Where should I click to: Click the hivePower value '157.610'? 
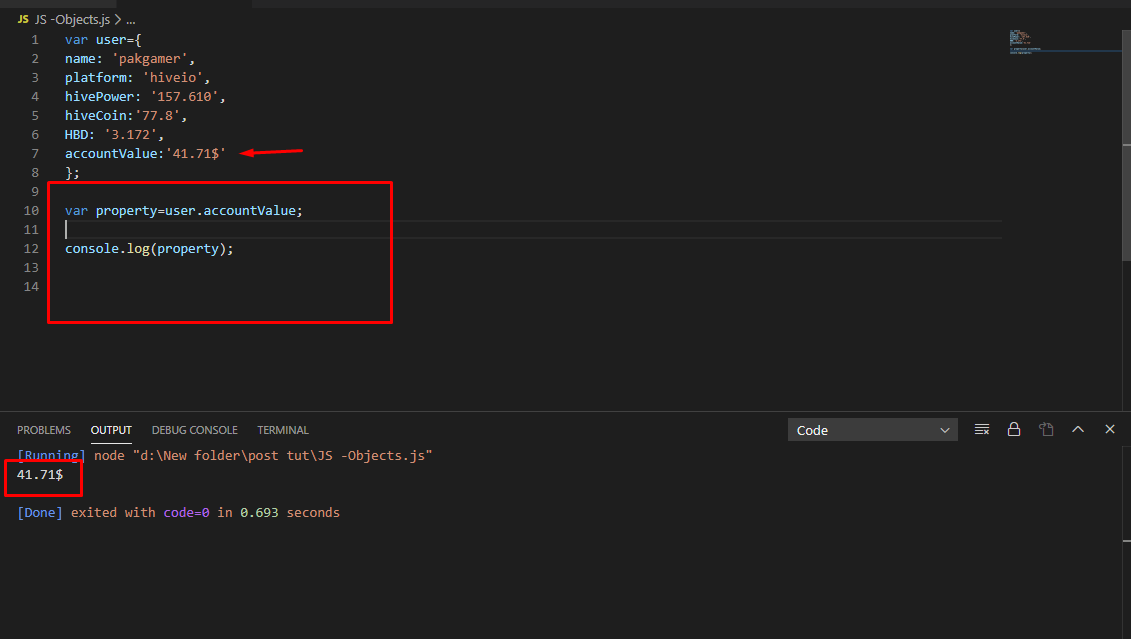tap(185, 97)
